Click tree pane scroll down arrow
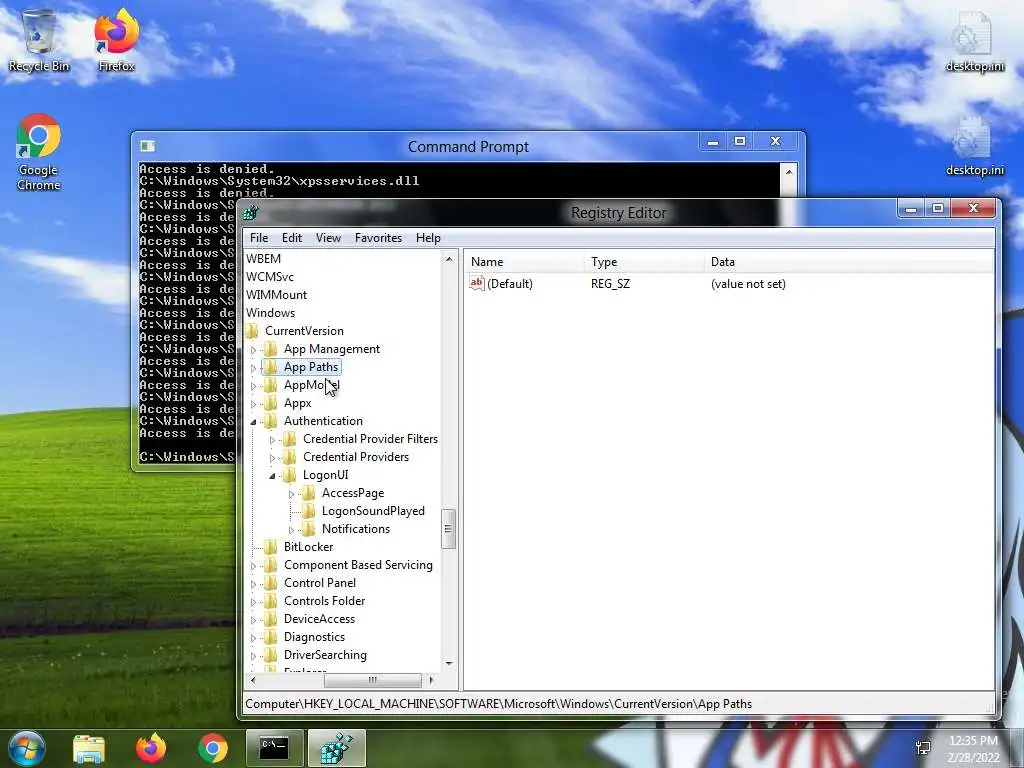This screenshot has width=1024, height=768. pos(449,664)
